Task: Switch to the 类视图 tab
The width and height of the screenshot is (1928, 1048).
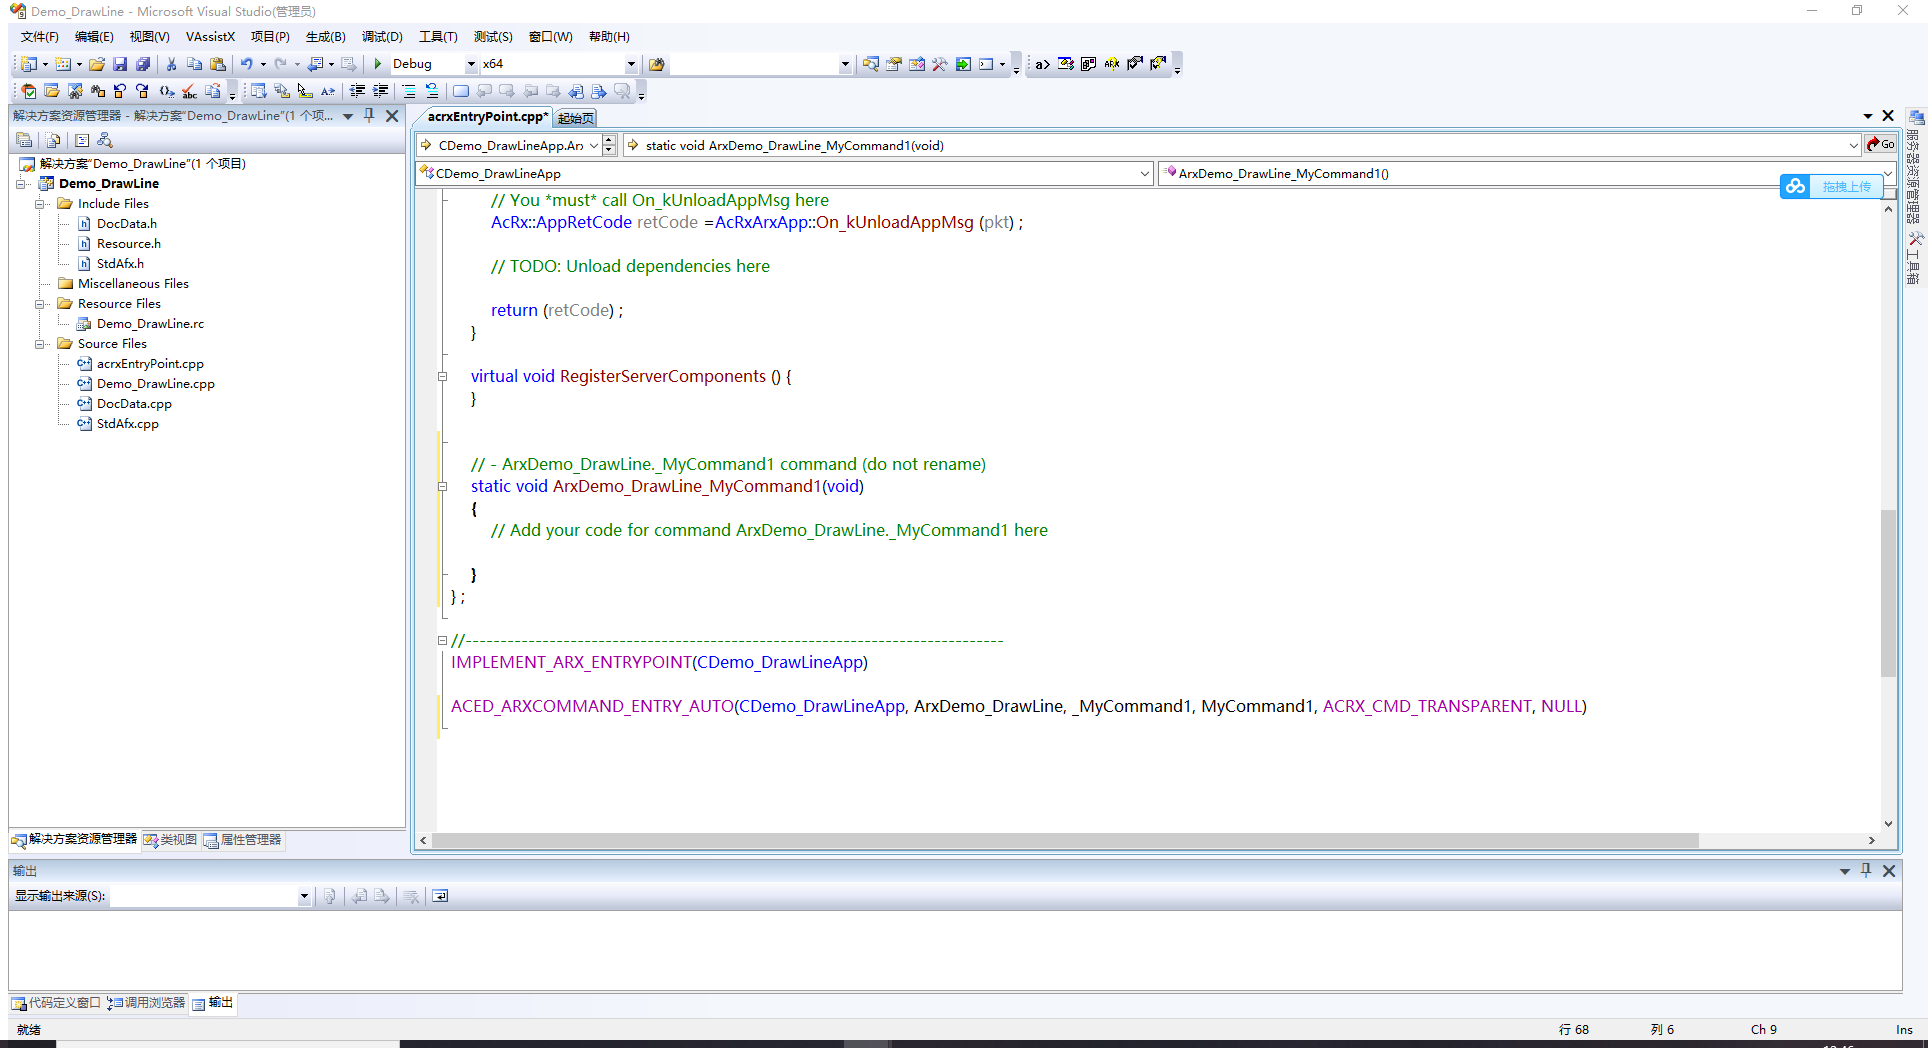Action: point(171,840)
